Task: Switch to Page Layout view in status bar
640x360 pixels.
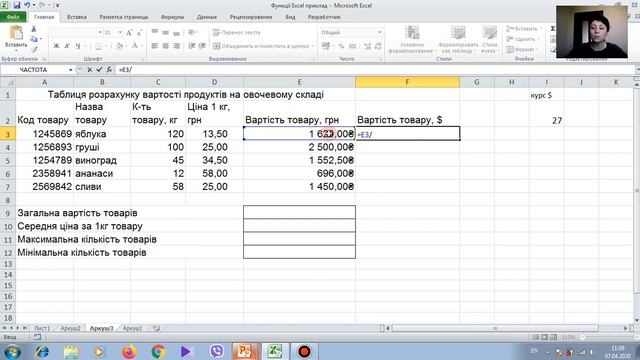Action: tap(544, 337)
